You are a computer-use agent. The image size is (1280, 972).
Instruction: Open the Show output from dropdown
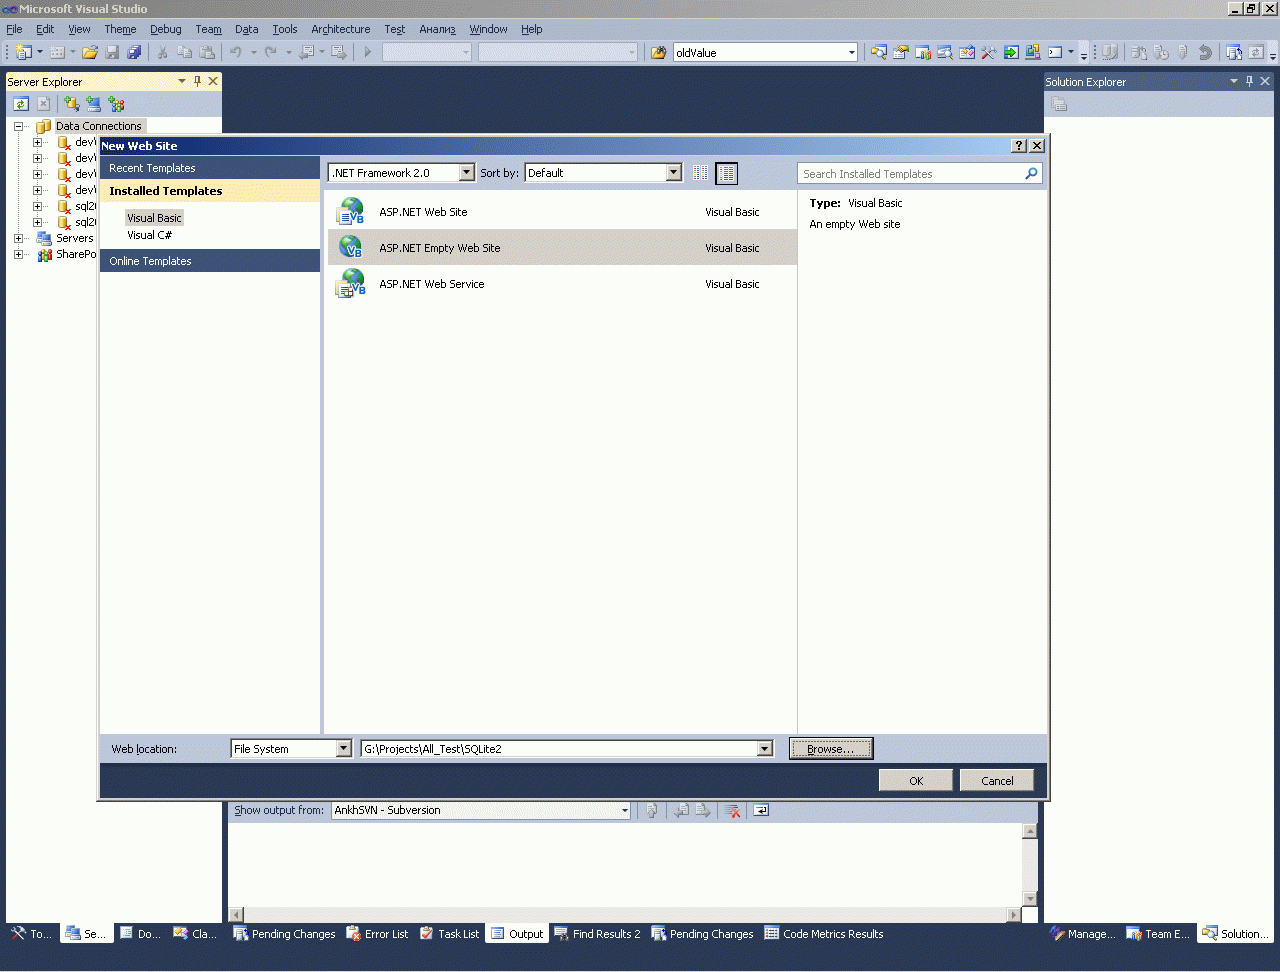(x=625, y=811)
